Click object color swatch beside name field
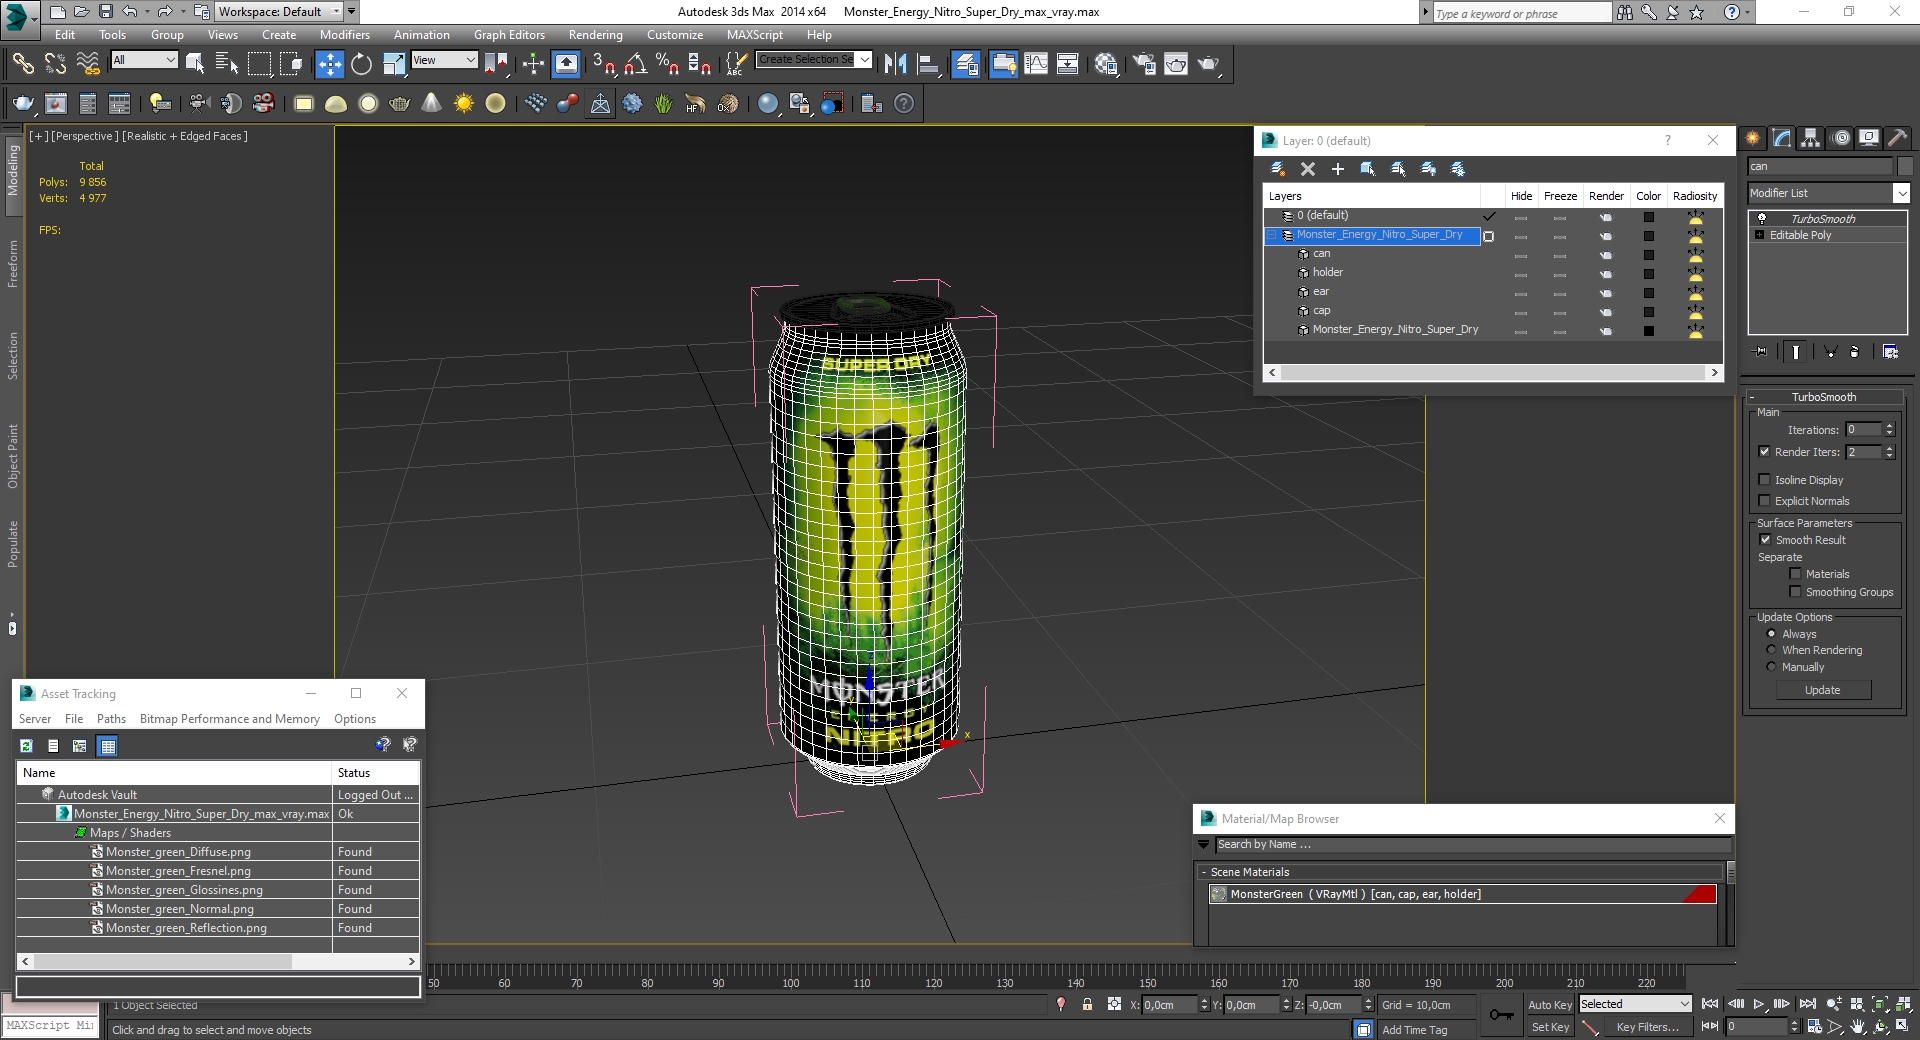Image resolution: width=1920 pixels, height=1040 pixels. point(1905,166)
